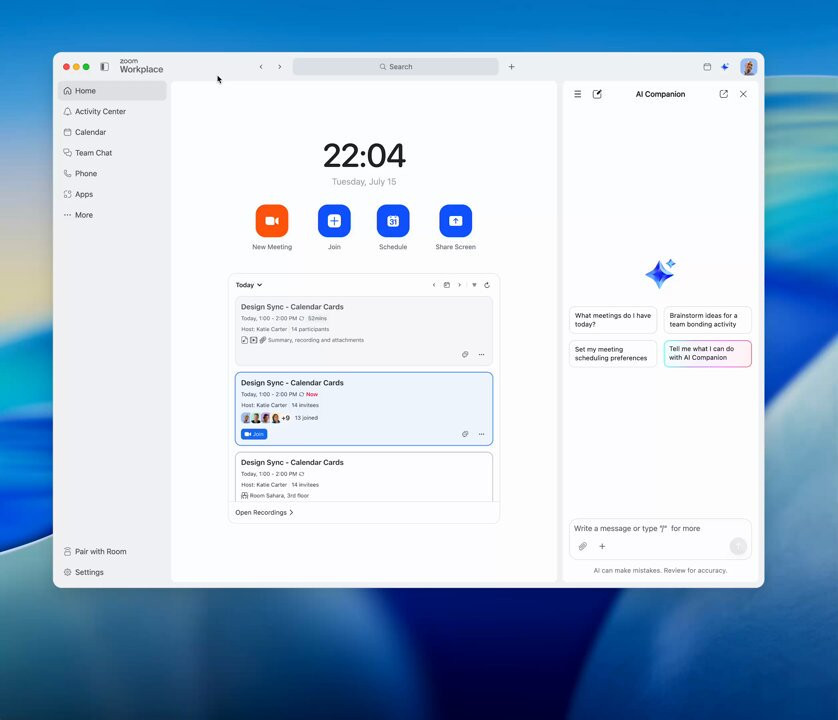Attach a file in AI Companion message box
The image size is (838, 720).
point(583,546)
